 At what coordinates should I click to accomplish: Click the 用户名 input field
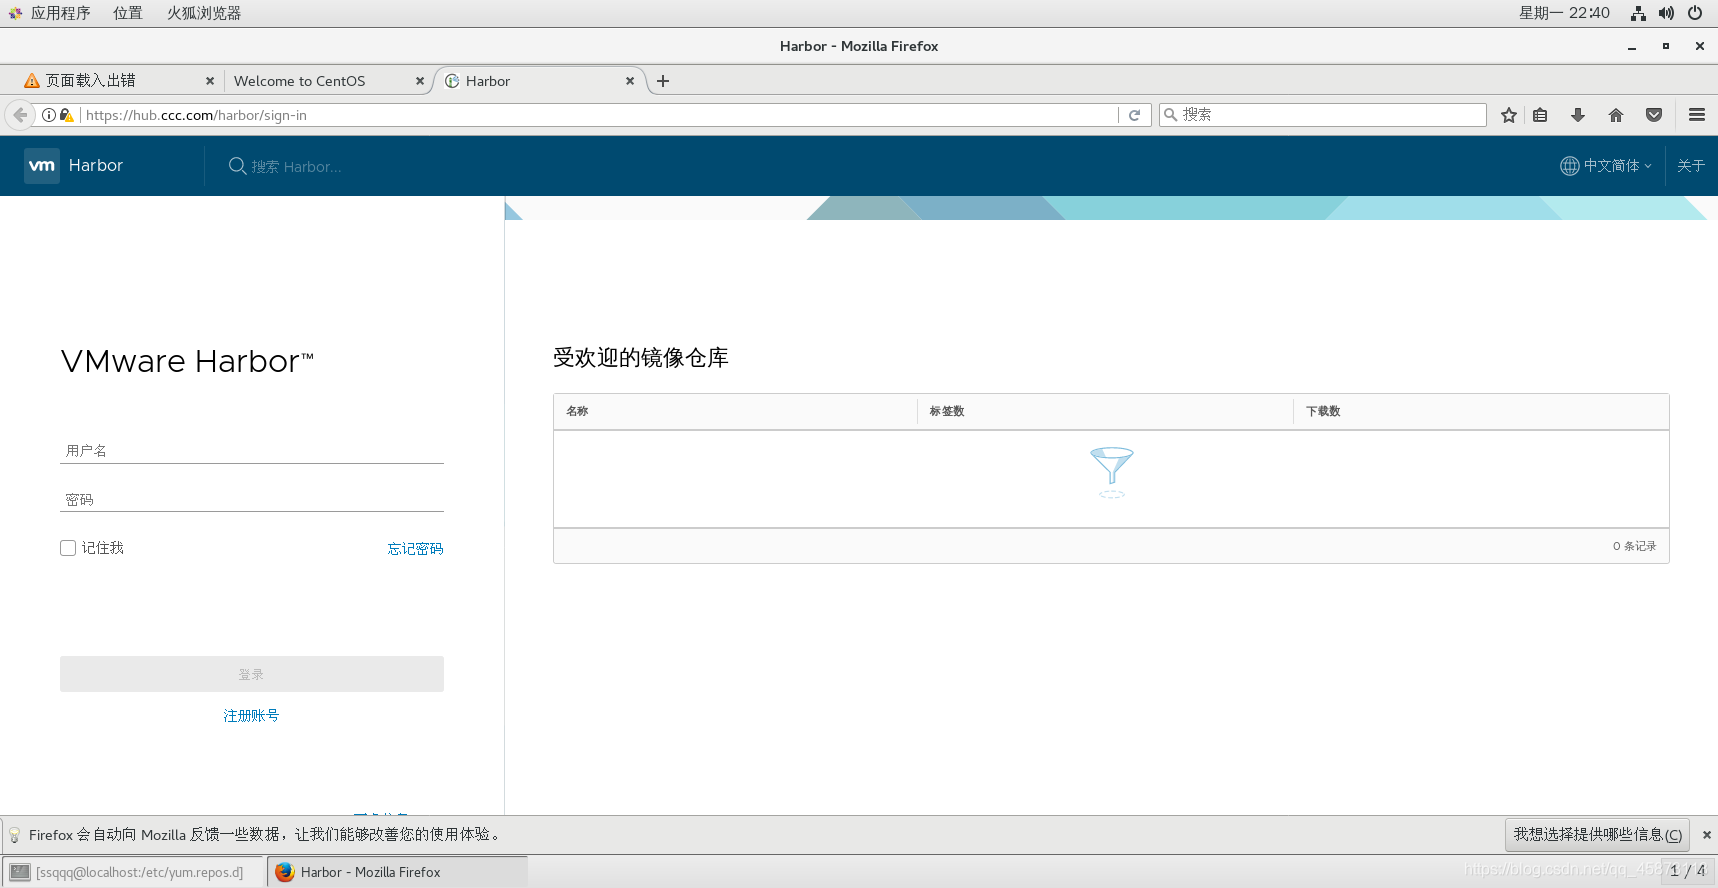pos(252,451)
